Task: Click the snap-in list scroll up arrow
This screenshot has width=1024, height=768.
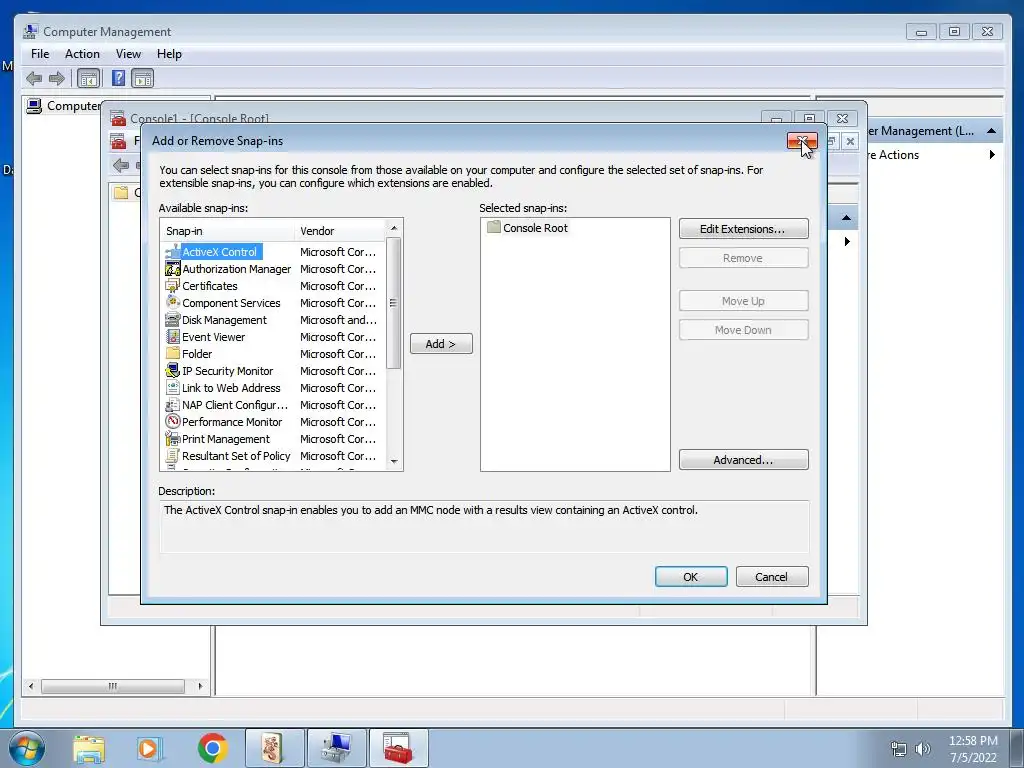Action: pos(394,228)
